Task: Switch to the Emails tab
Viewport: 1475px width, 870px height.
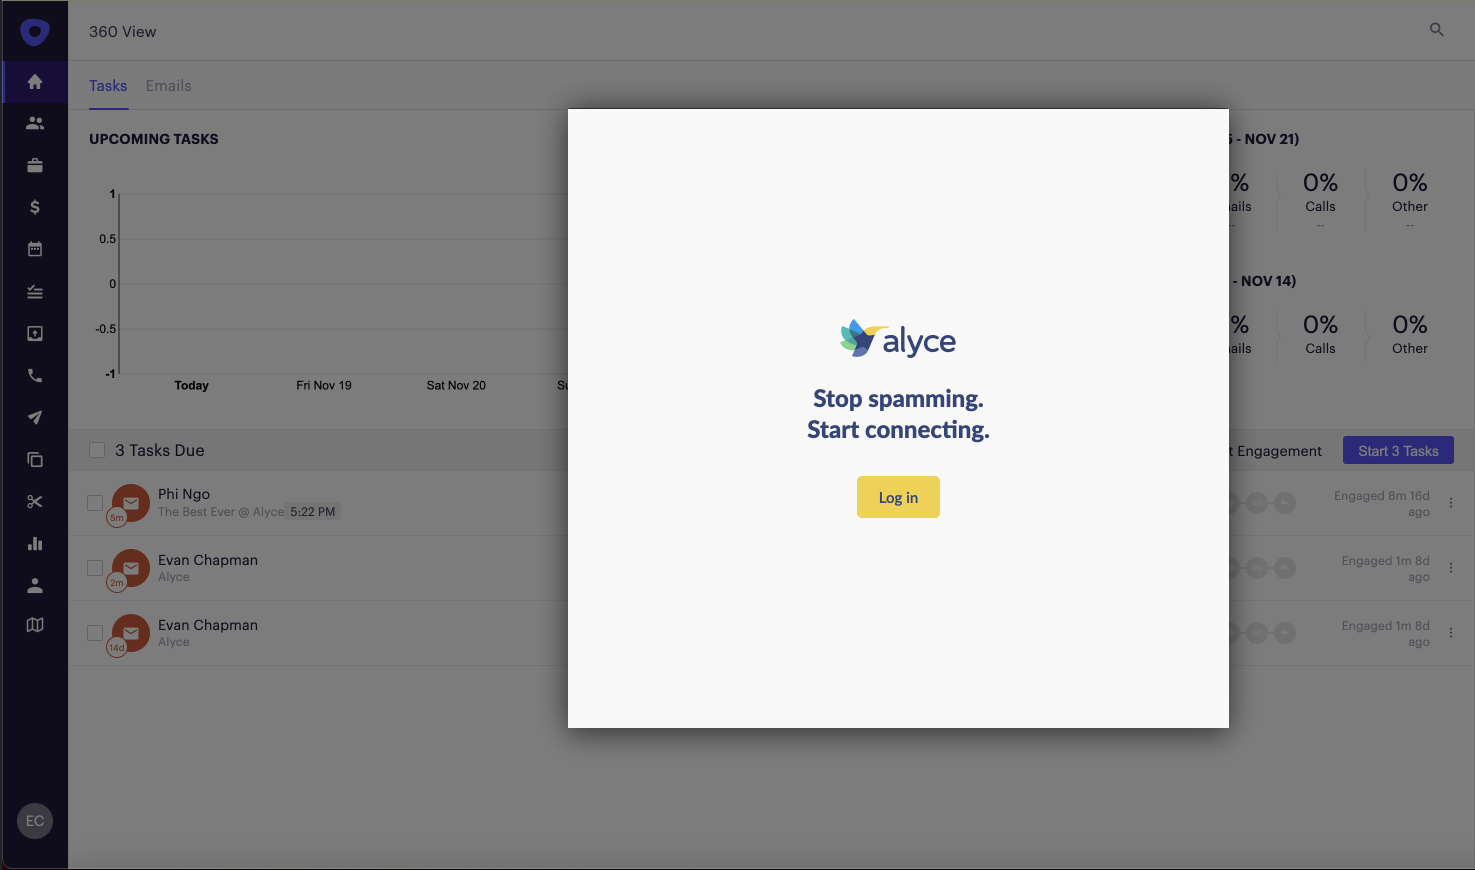Action: tap(168, 86)
